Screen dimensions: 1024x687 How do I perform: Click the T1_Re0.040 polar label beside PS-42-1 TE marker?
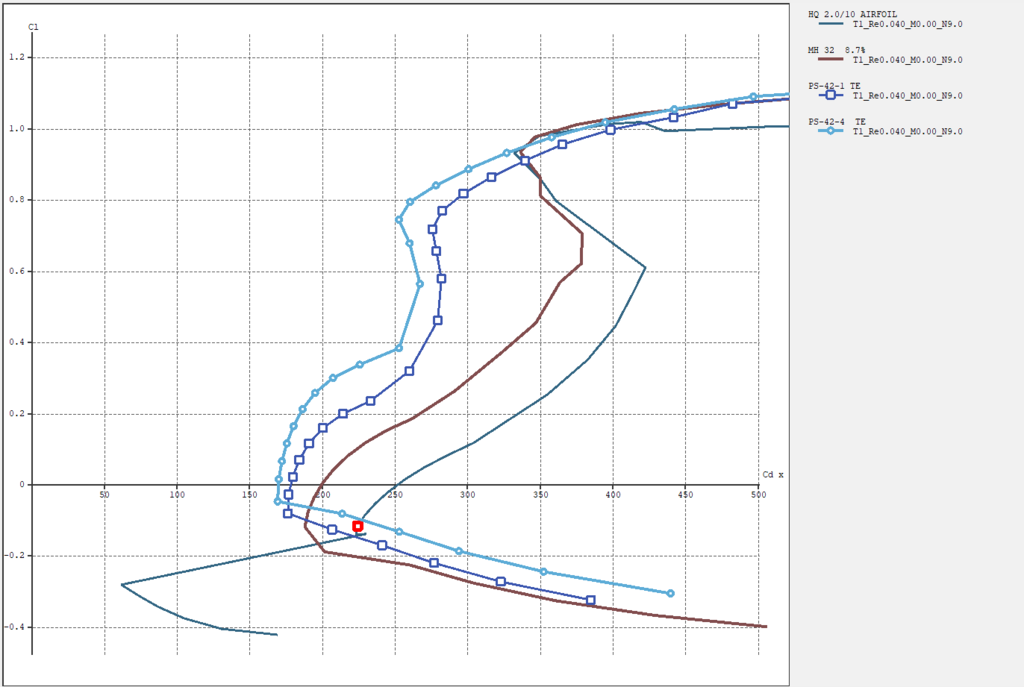(907, 97)
